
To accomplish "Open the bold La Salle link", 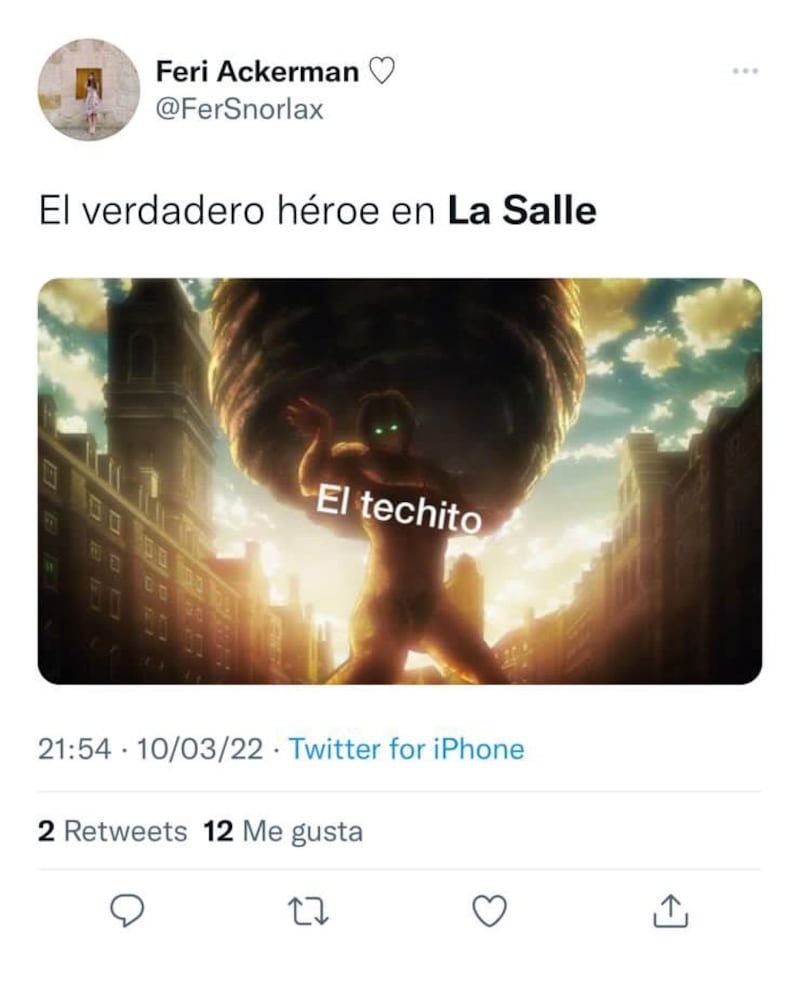I will point(522,210).
